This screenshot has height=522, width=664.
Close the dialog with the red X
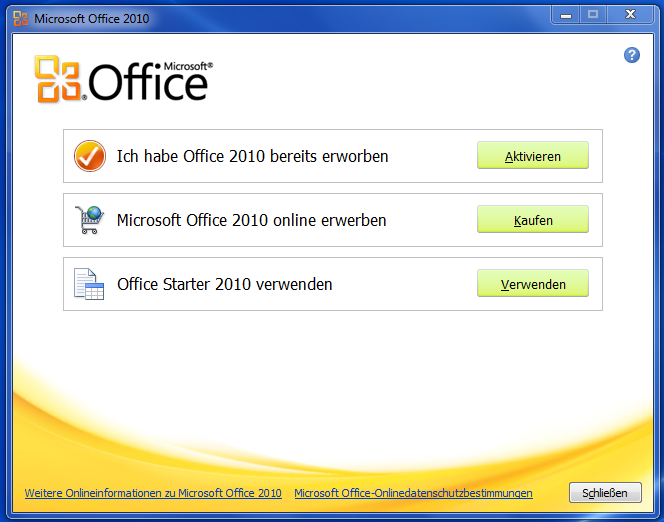coord(631,15)
